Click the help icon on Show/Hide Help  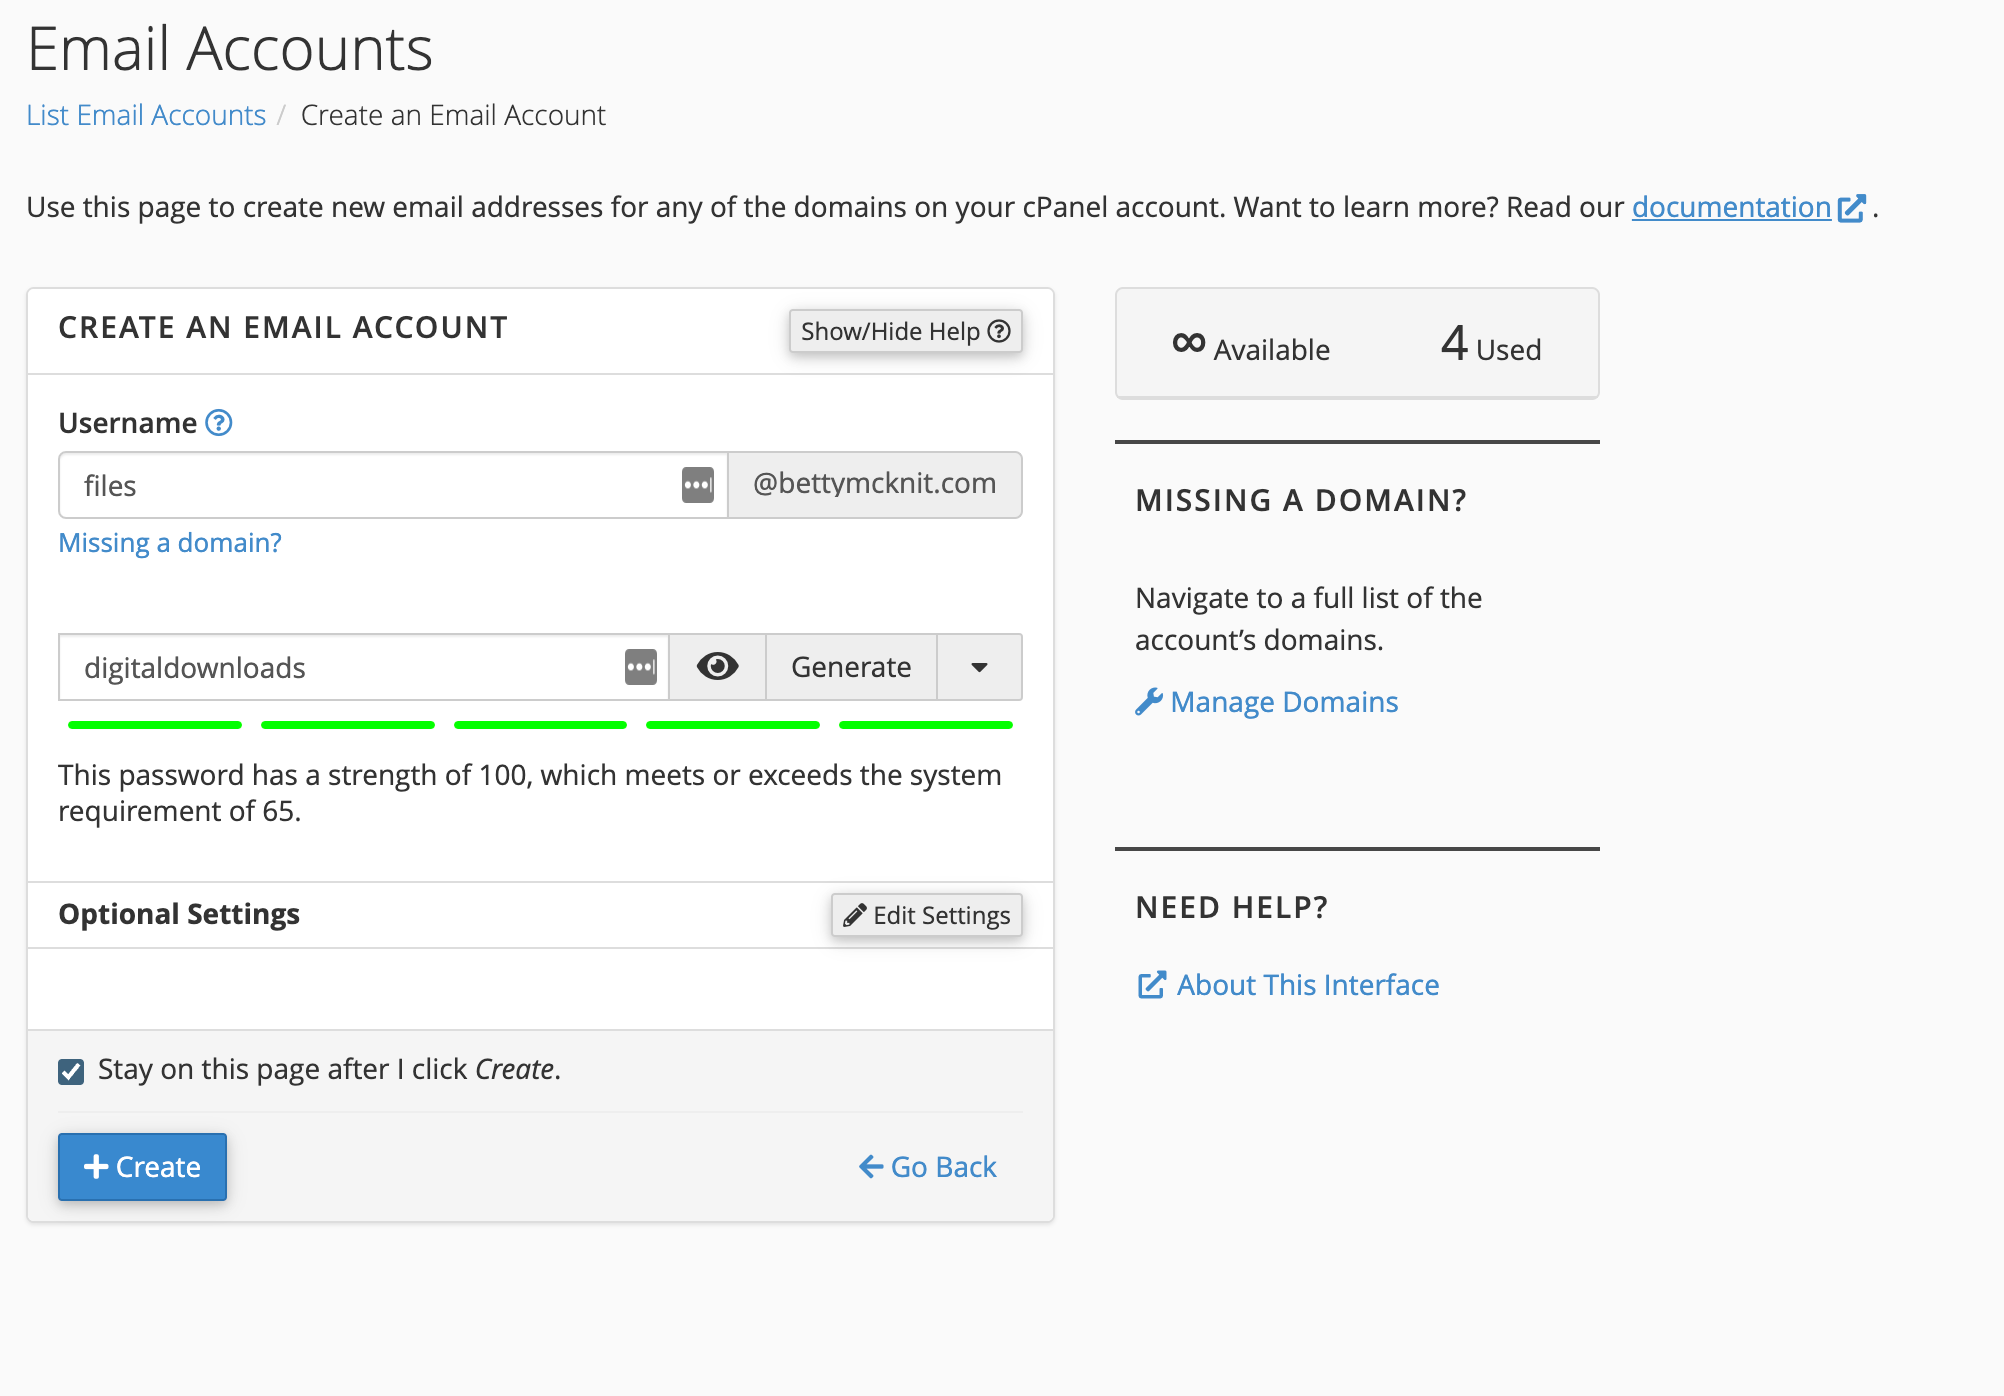[999, 331]
